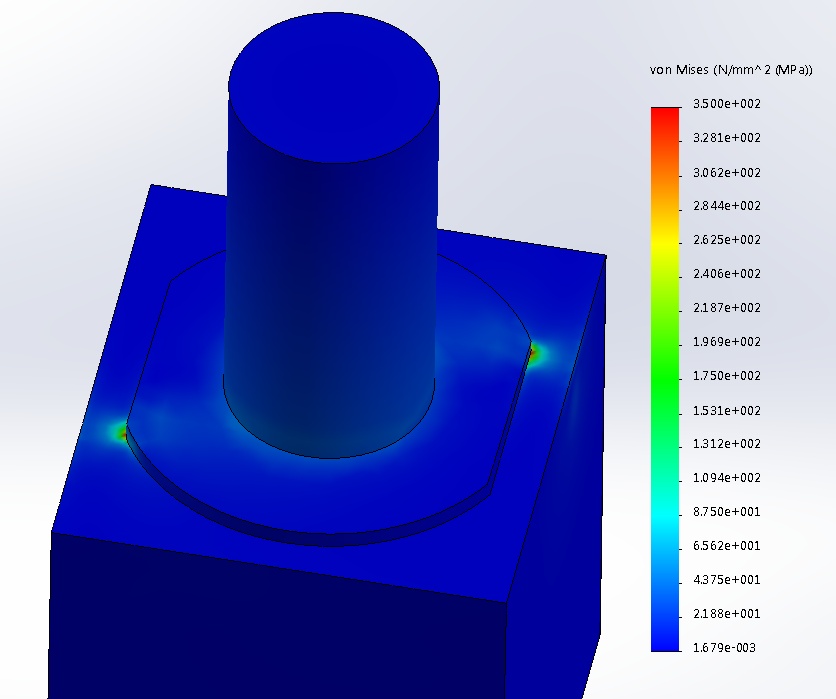
Task: Click the 4.375e+001 legend value
Action: tap(727, 580)
